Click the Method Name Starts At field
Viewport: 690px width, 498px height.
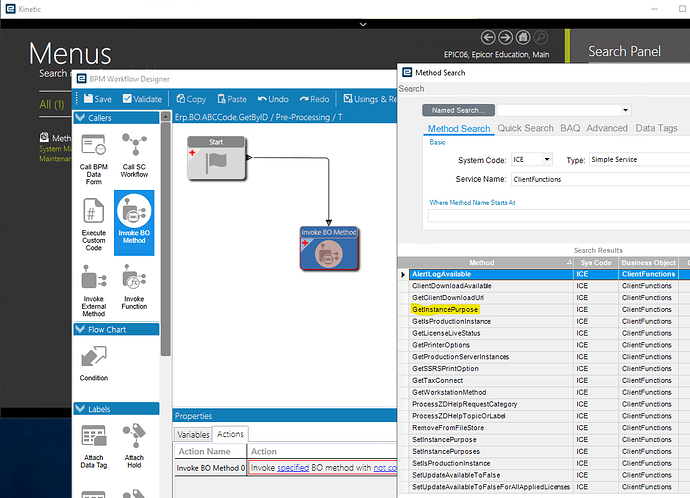pos(559,216)
